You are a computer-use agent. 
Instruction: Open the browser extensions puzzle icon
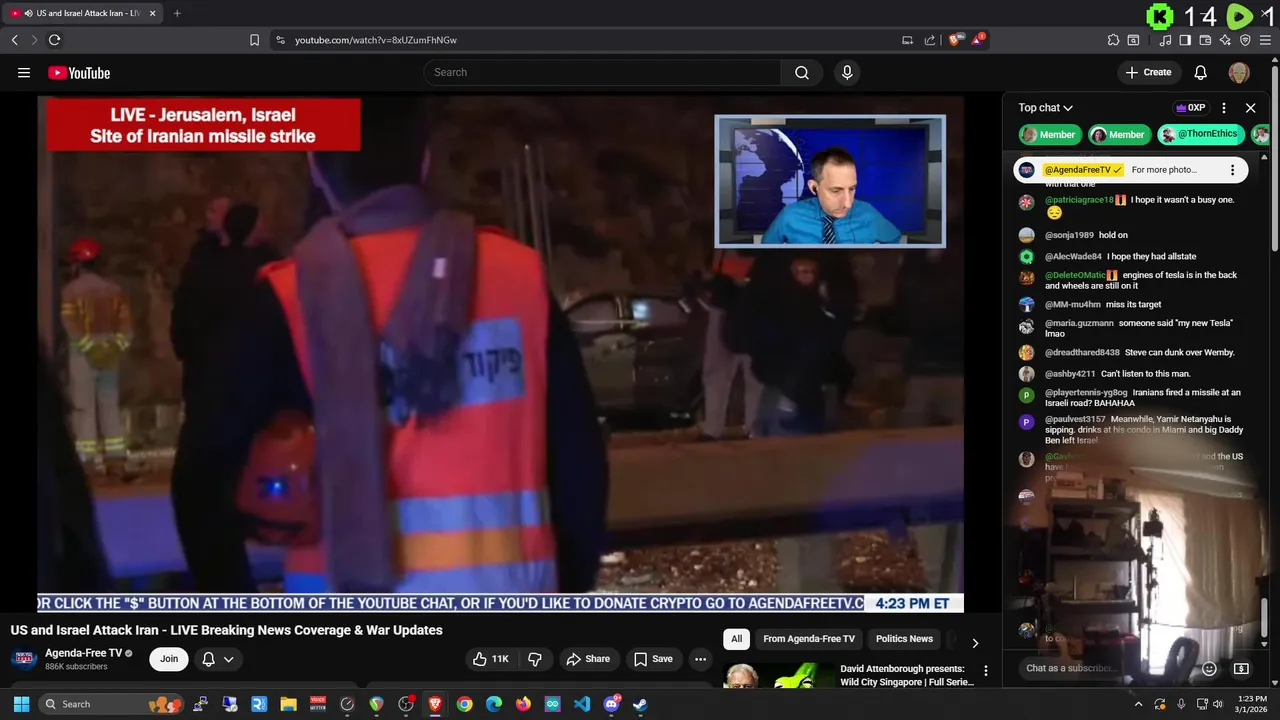(1113, 40)
